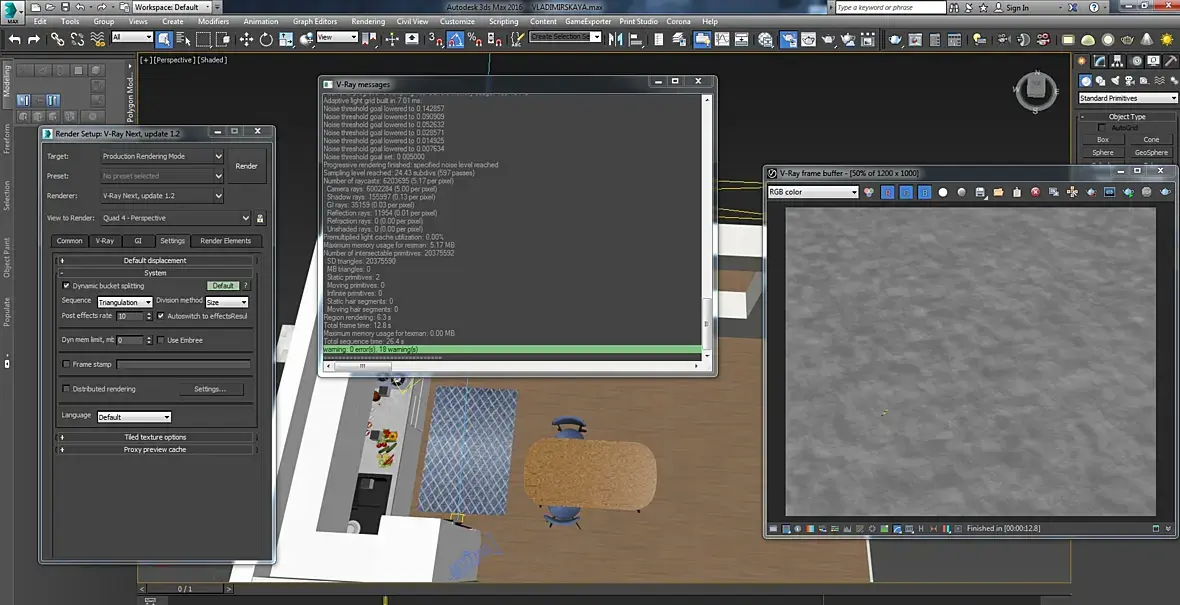Toggle the Percent Snap icon
1180x605 pixels.
474,39
